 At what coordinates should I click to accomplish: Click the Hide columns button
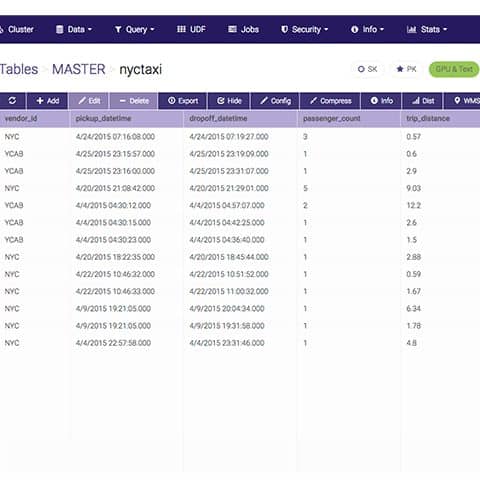pos(229,101)
